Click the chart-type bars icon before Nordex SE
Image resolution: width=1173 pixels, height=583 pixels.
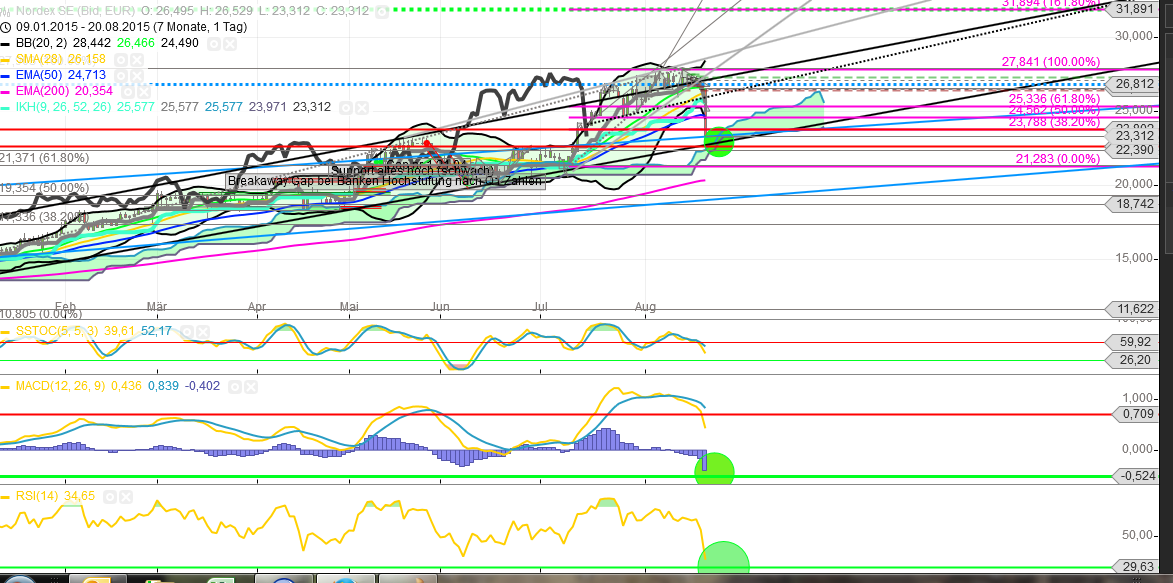pos(6,11)
